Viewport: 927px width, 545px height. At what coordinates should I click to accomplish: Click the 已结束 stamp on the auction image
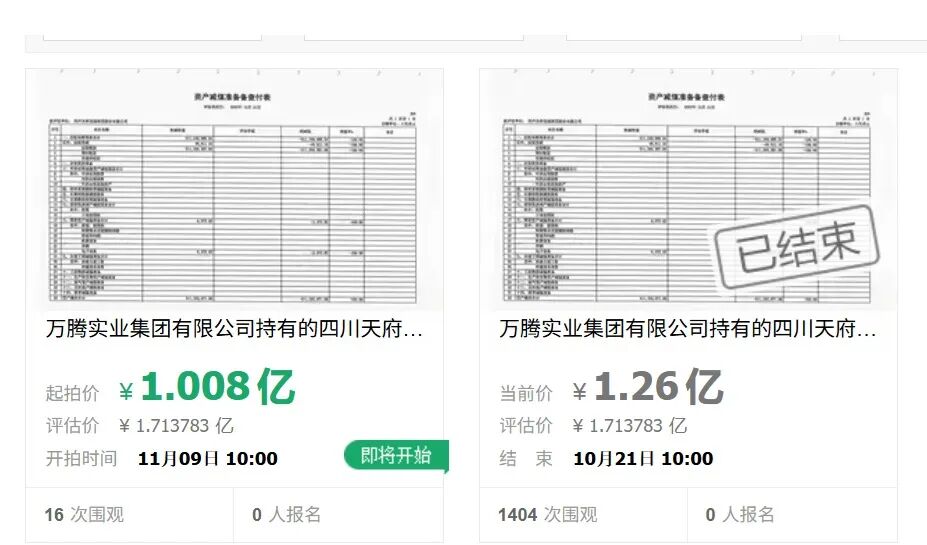797,247
